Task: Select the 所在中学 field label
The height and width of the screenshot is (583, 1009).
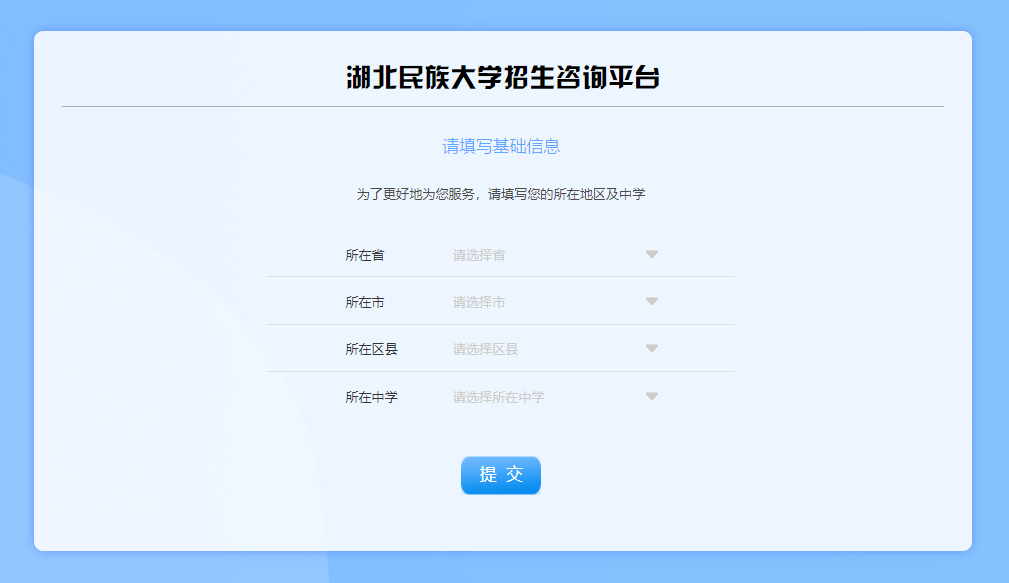Action: (372, 397)
